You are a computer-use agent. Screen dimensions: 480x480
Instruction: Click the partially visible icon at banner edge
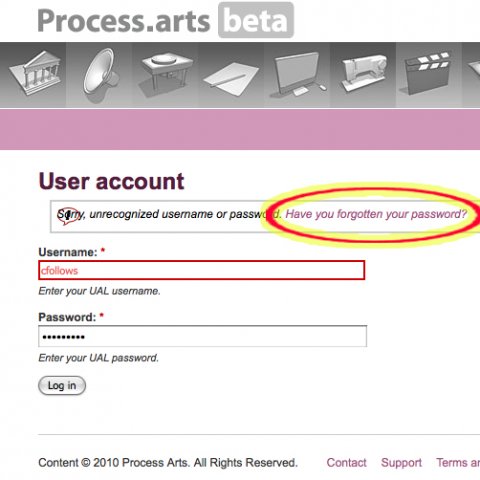point(473,72)
